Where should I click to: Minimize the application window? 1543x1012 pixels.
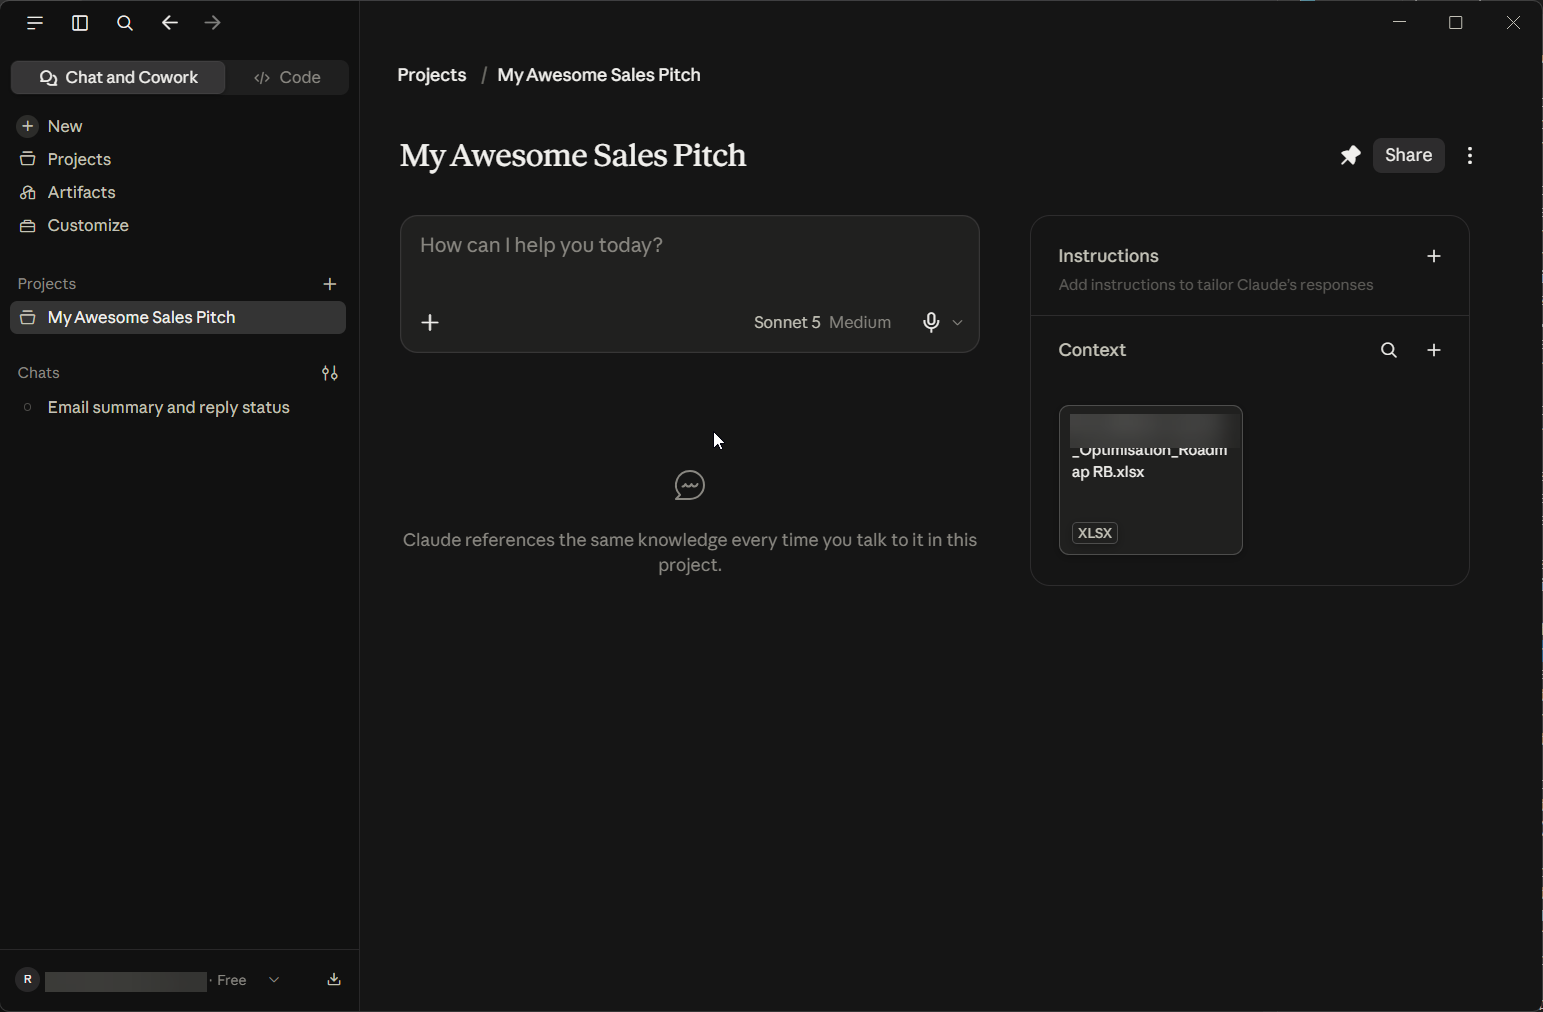pyautogui.click(x=1400, y=22)
